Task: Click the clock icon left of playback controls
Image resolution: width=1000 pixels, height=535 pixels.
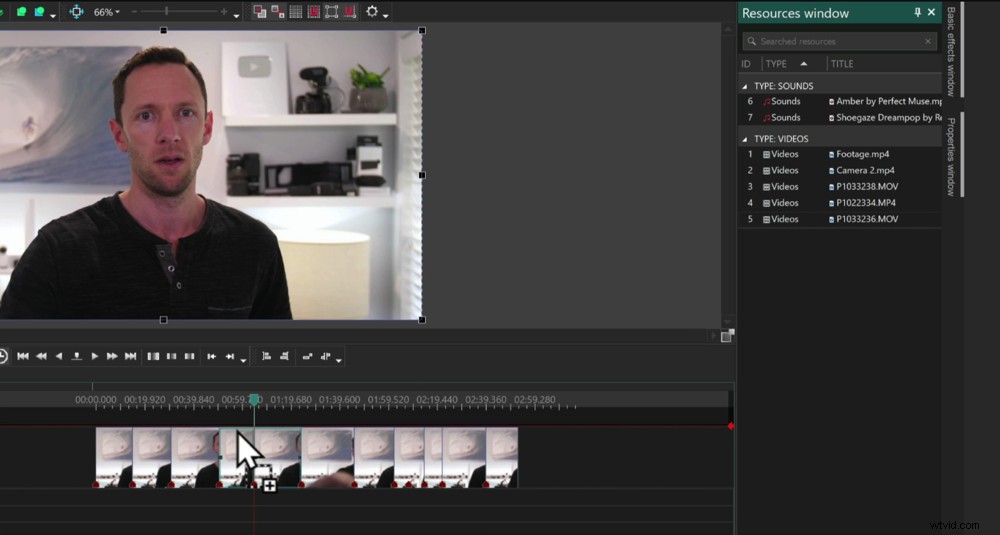Action: (x=3, y=356)
